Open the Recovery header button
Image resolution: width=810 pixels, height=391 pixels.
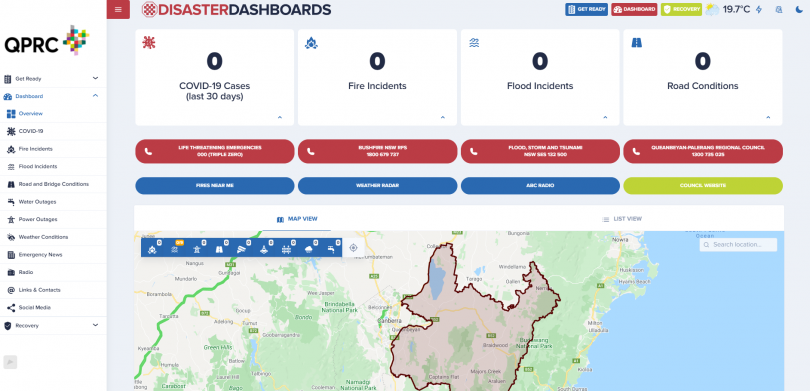pos(681,9)
